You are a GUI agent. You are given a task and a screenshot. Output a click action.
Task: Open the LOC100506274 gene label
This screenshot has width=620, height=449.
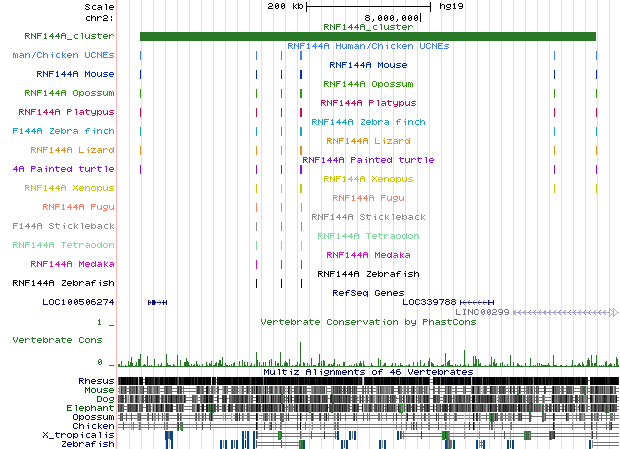tap(78, 301)
